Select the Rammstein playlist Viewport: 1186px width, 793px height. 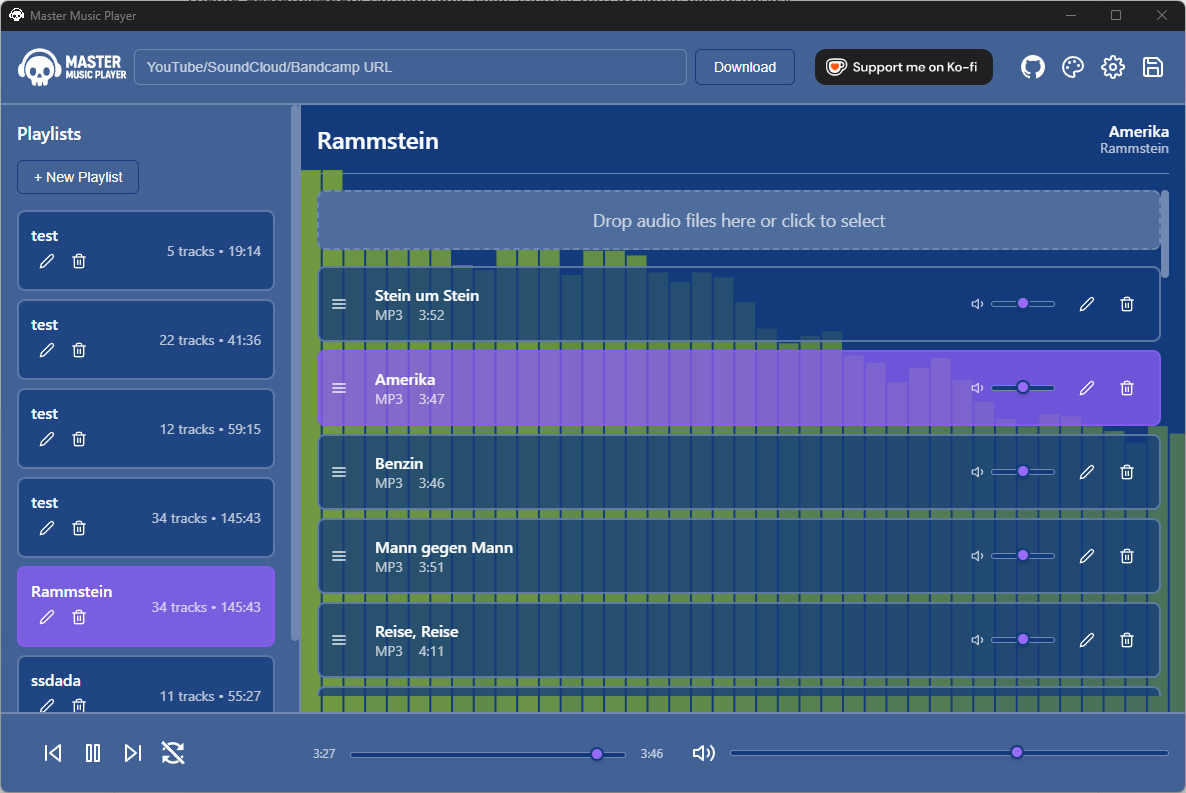coord(146,607)
